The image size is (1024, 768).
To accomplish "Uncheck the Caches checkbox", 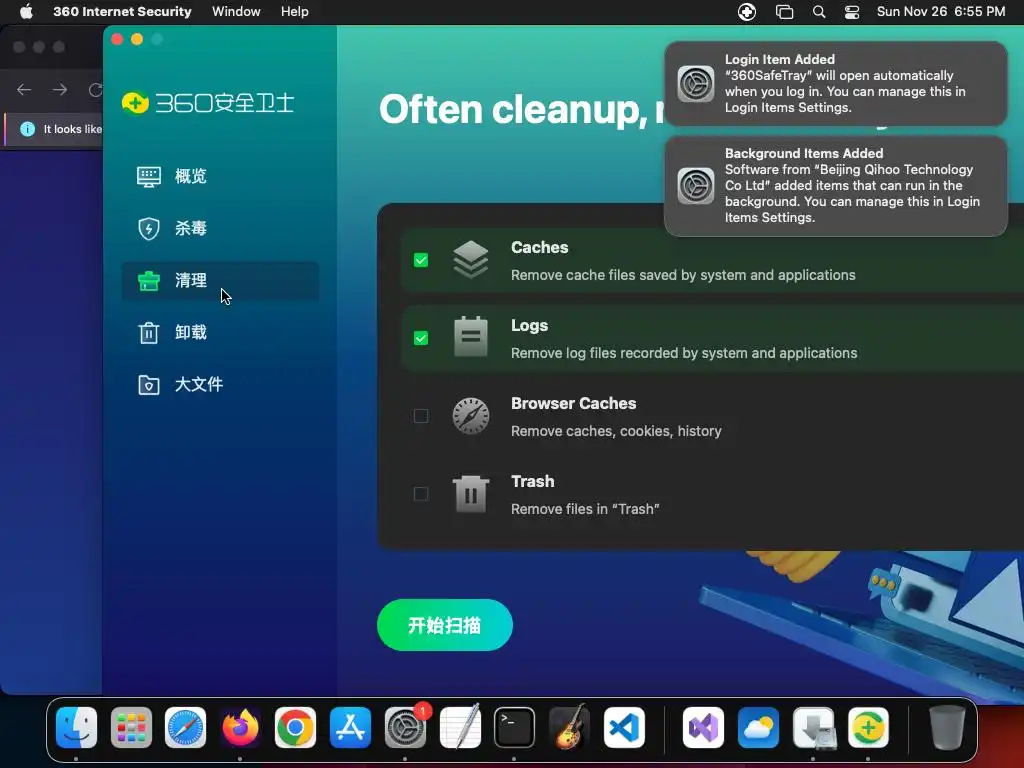I will (x=421, y=260).
